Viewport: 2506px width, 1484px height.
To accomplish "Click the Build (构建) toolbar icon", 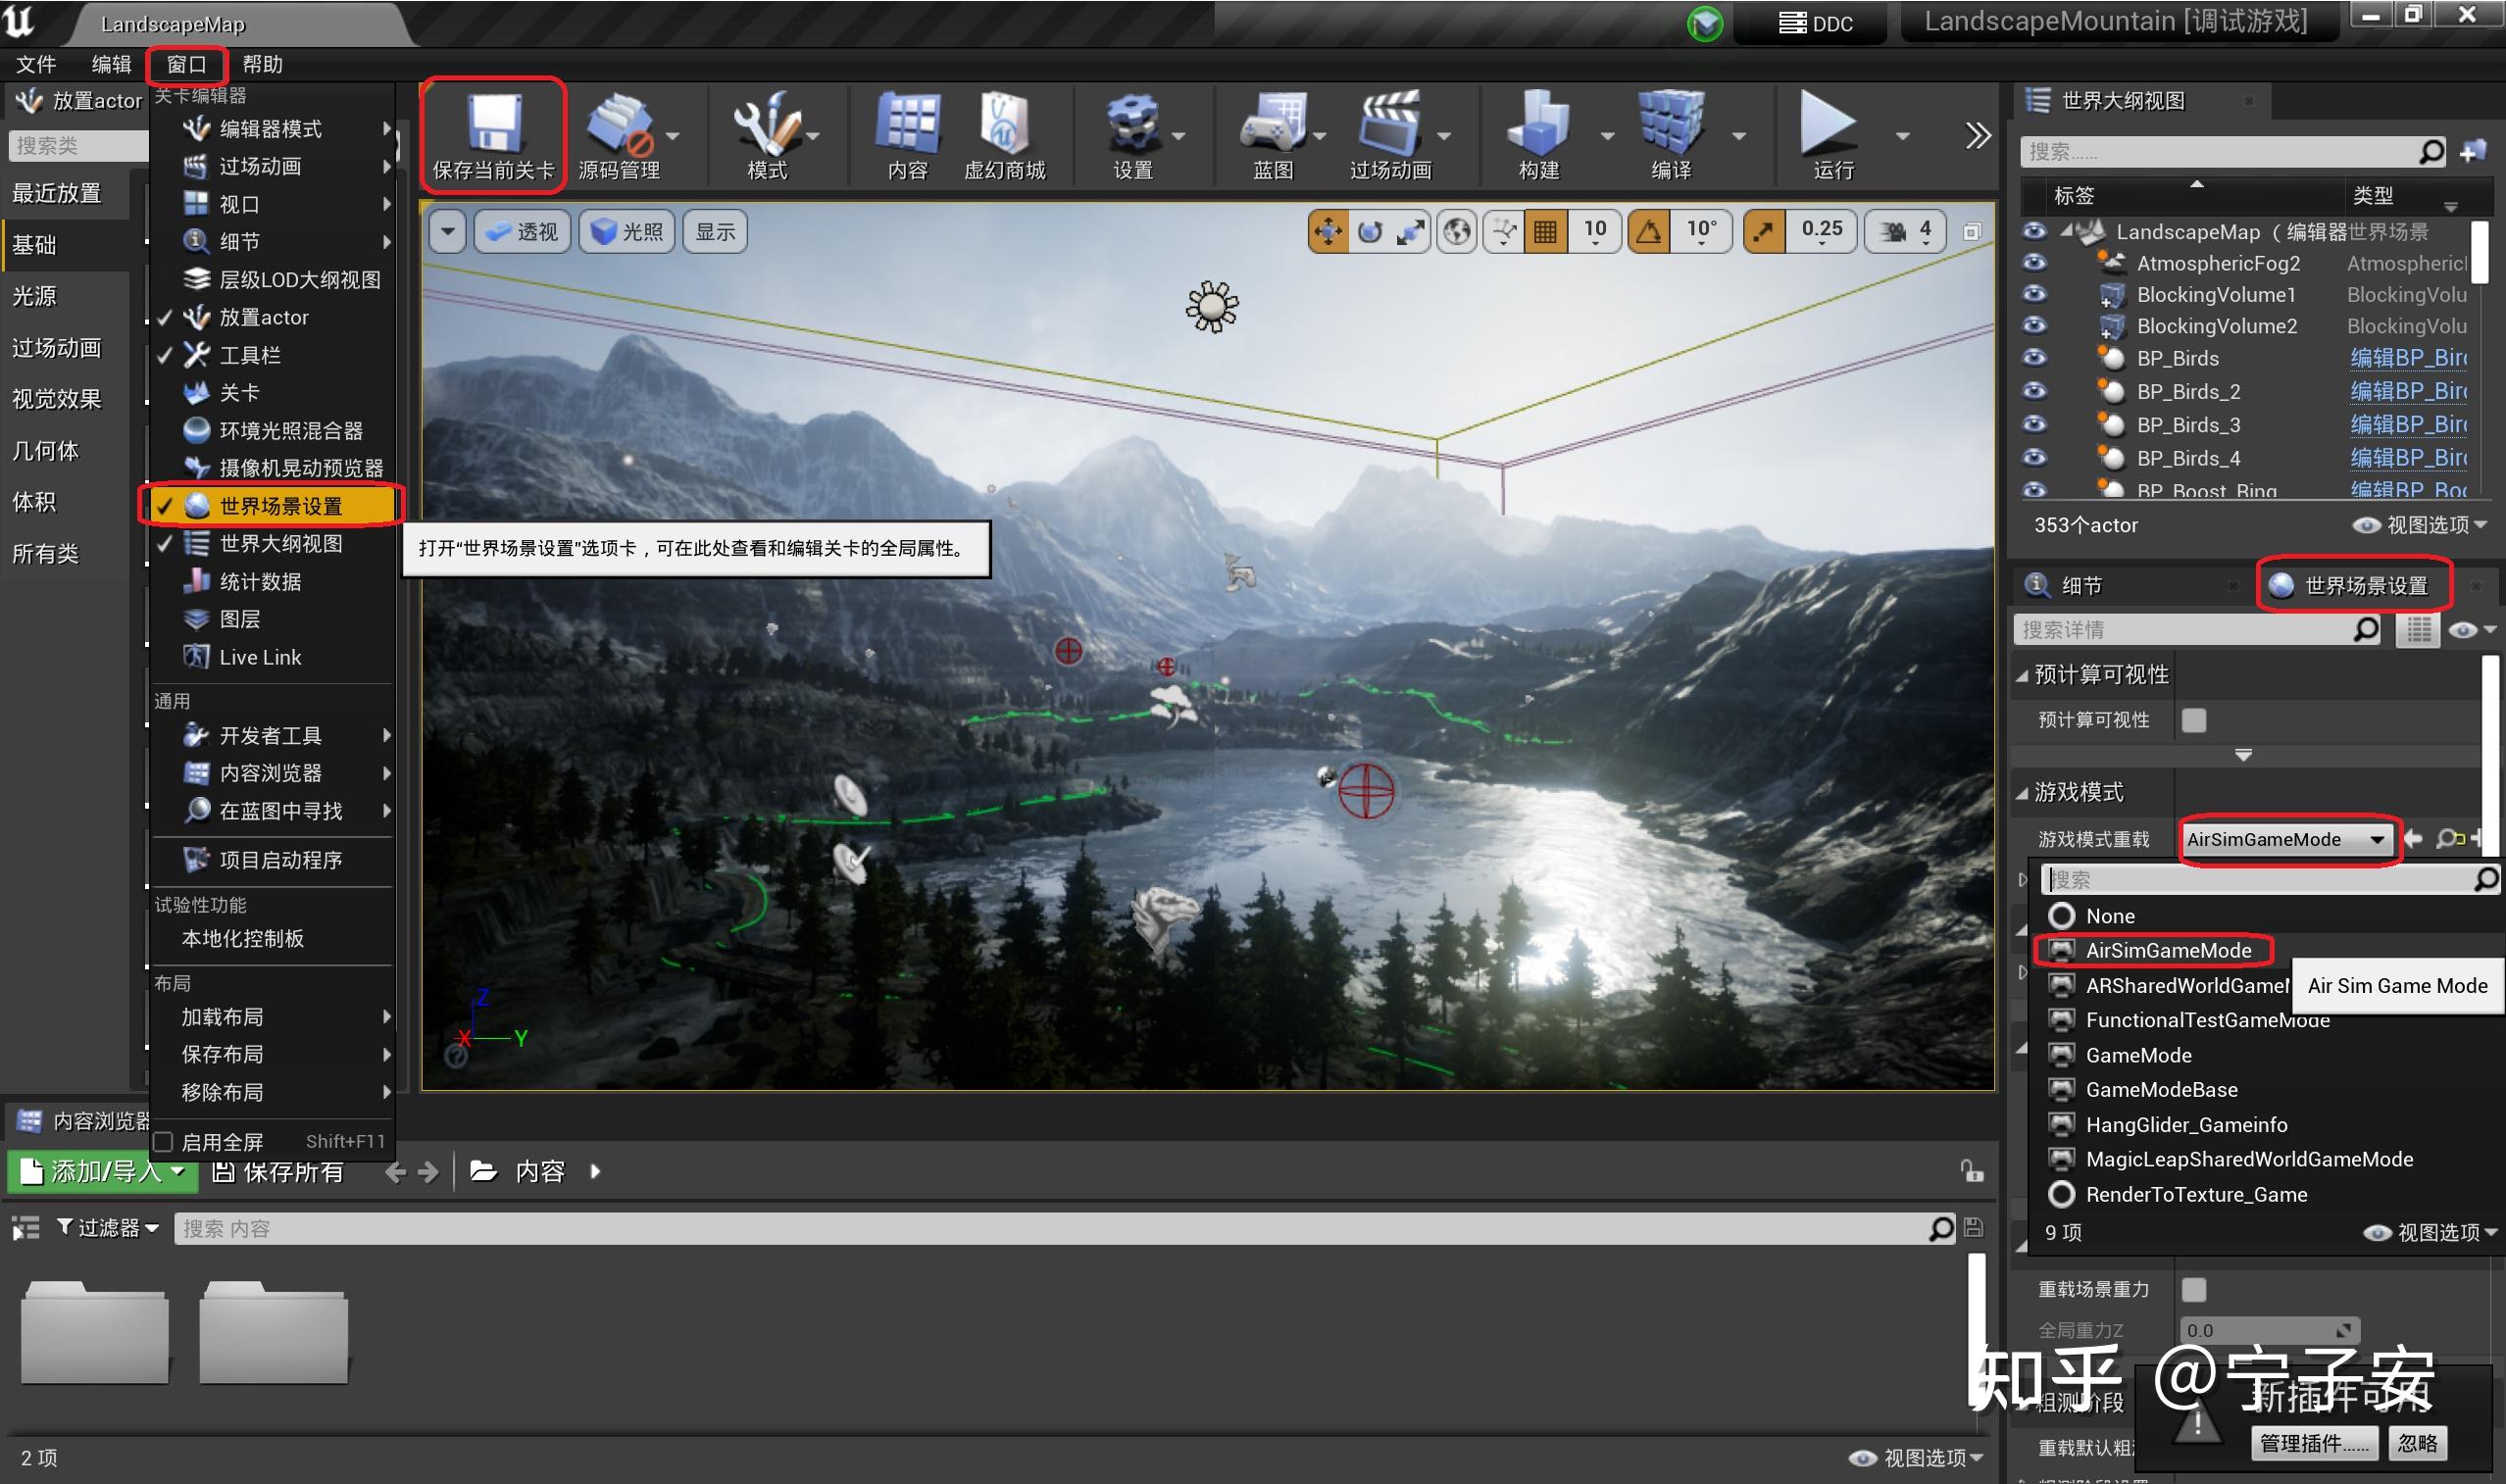I will (x=1539, y=126).
